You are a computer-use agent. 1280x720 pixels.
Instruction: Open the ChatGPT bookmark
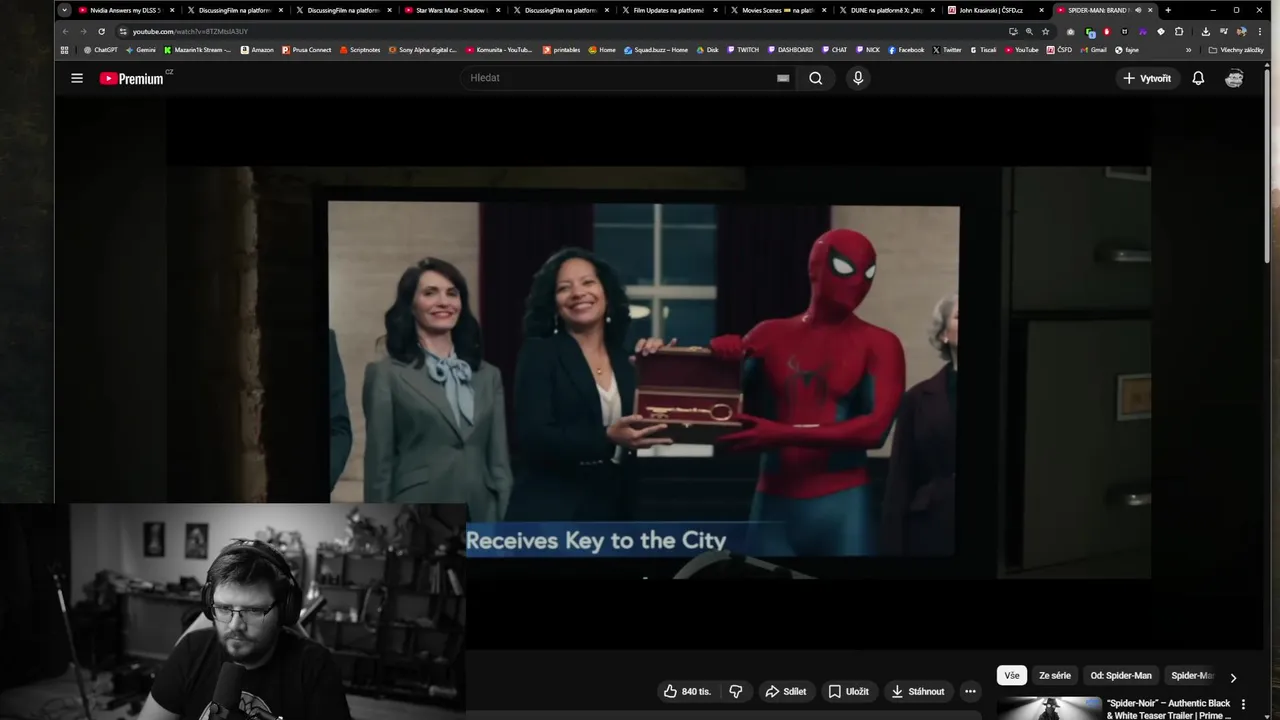point(100,50)
